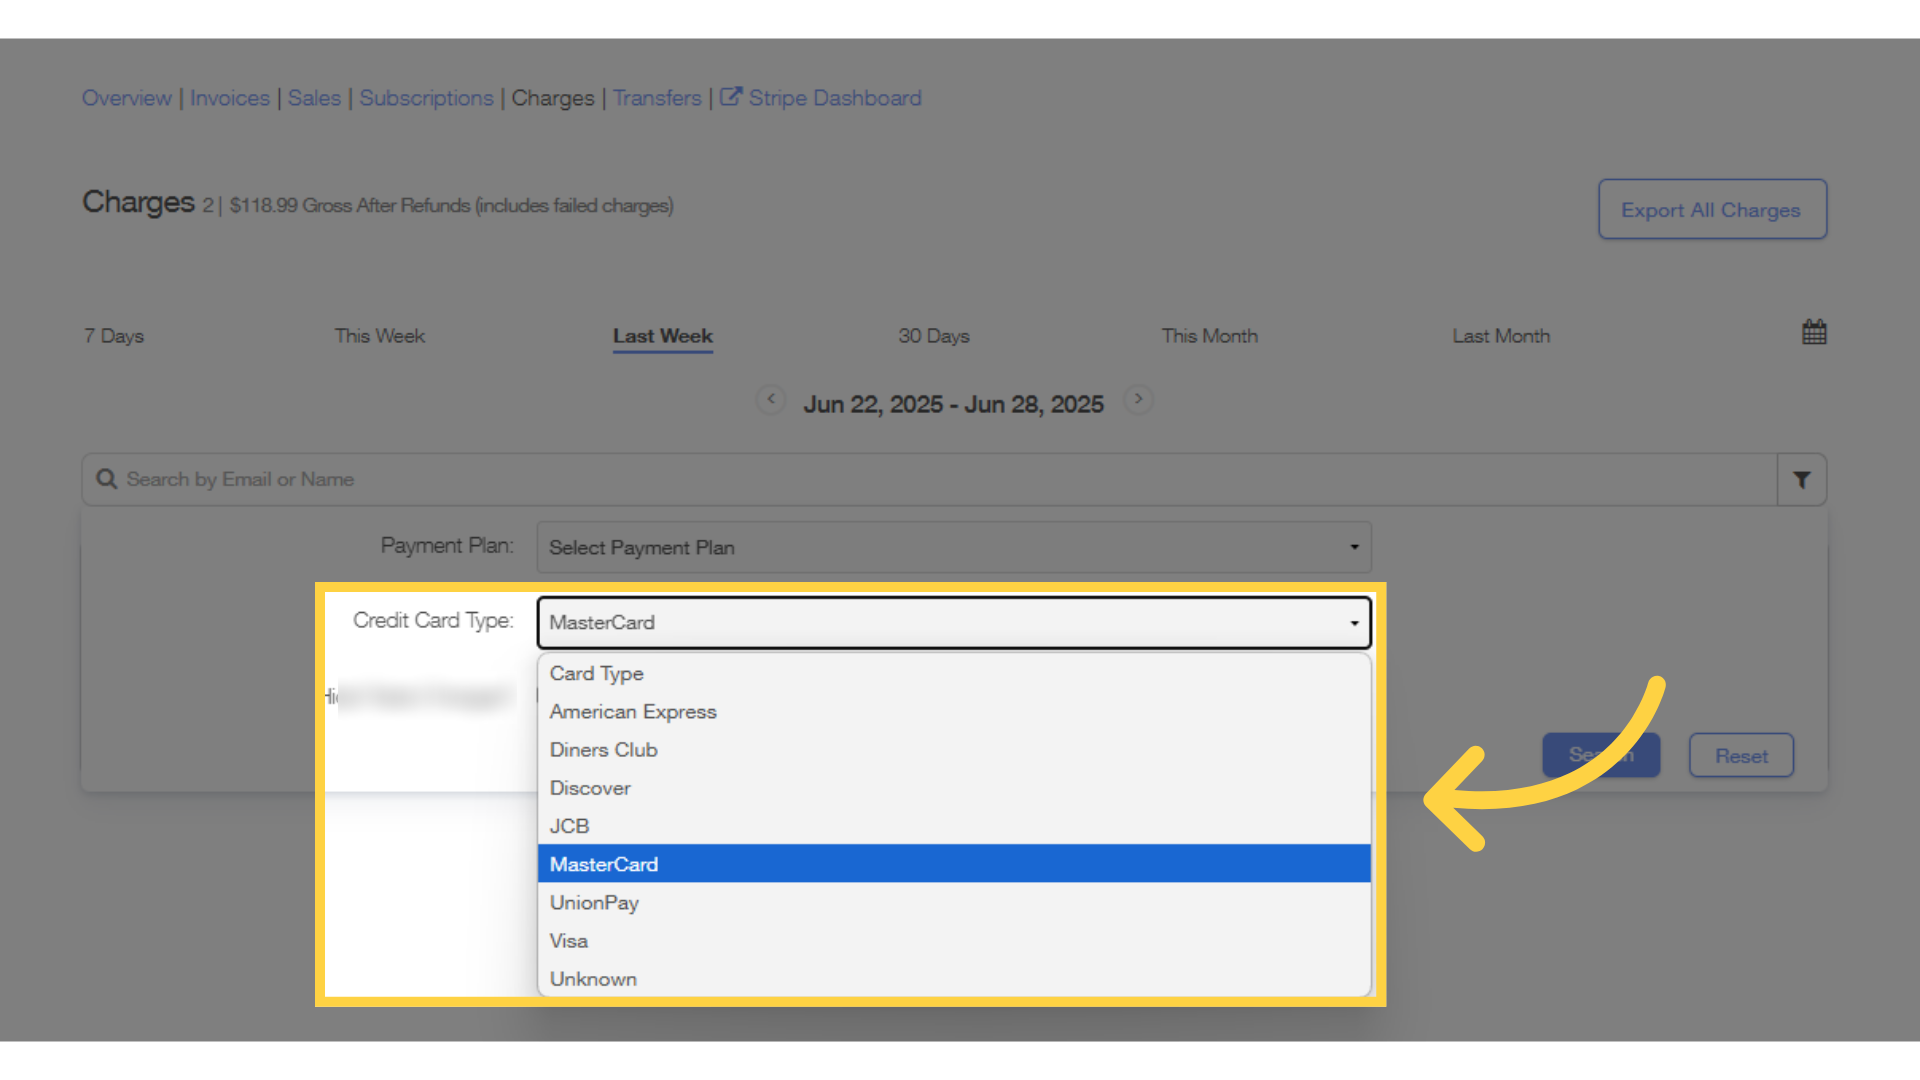Viewport: 1920px width, 1080px height.
Task: Open the calendar date picker icon
Action: tap(1814, 332)
